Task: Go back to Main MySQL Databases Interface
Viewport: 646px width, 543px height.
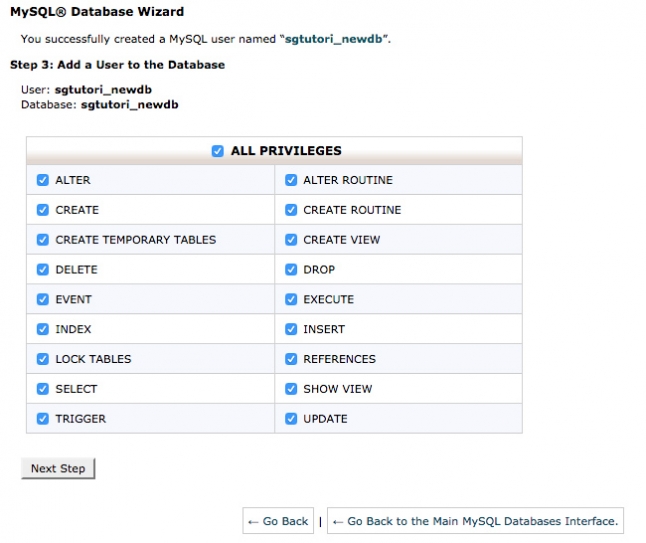Action: click(475, 521)
